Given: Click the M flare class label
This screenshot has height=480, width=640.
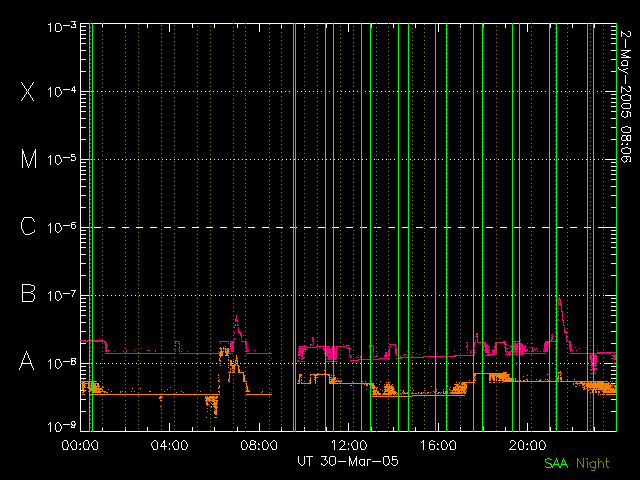Looking at the screenshot, I should [x=29, y=159].
